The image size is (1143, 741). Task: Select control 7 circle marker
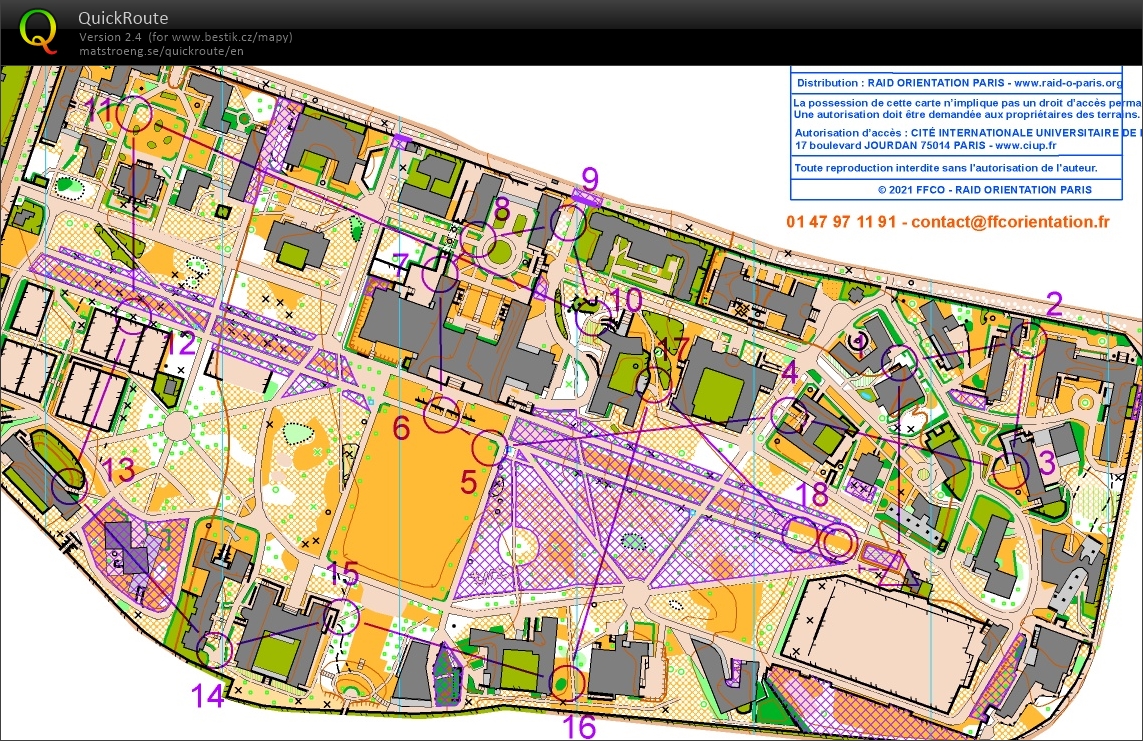pos(440,274)
